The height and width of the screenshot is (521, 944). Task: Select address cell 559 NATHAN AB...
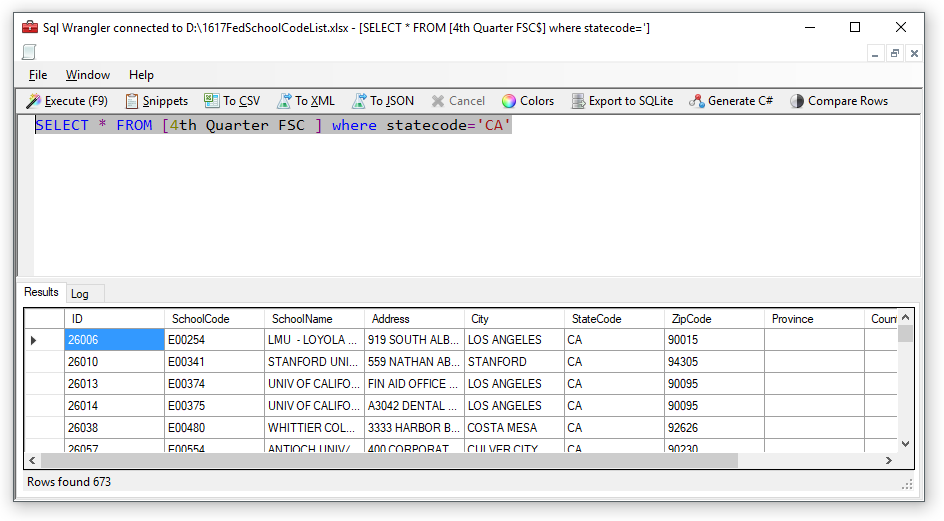click(x=414, y=361)
